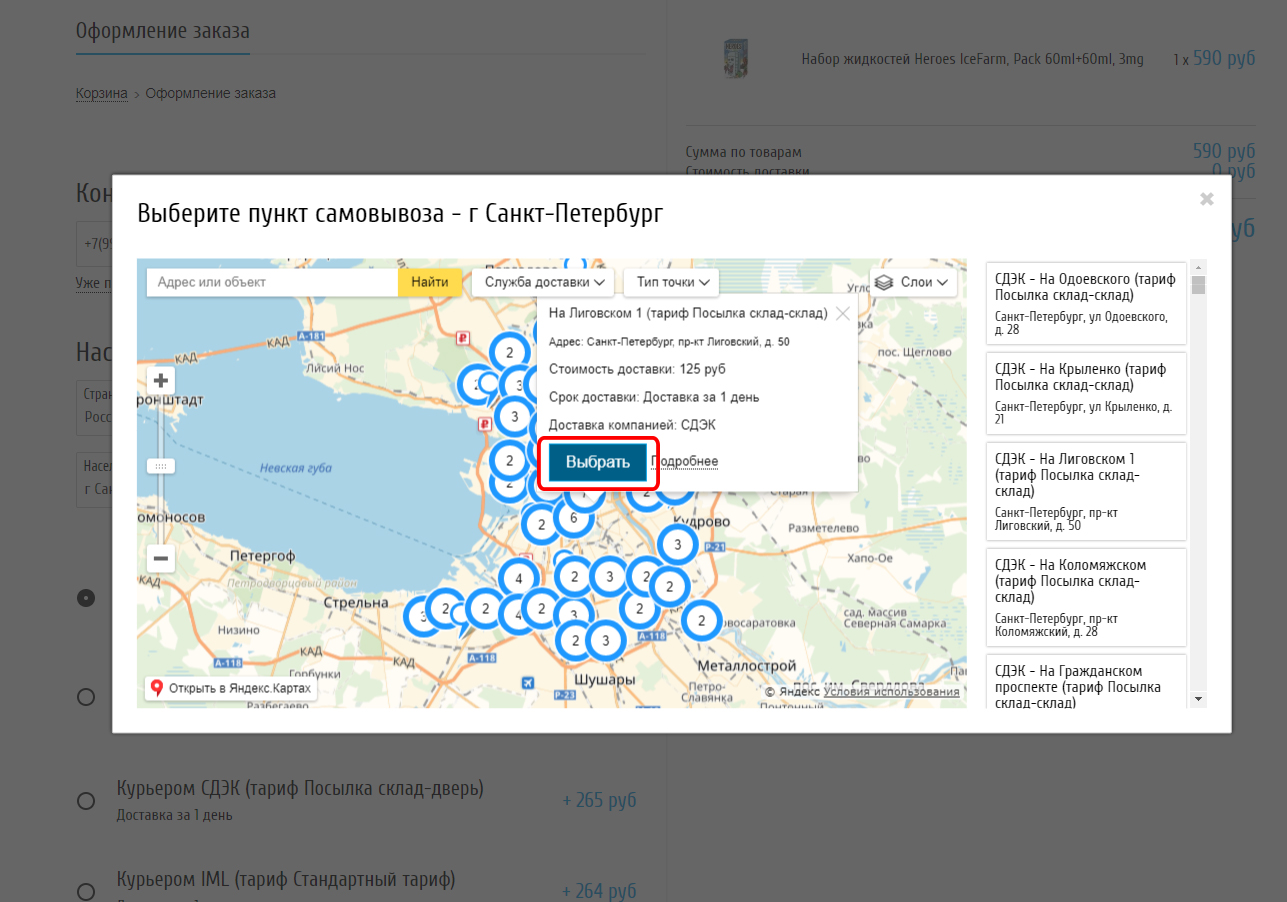The width and height of the screenshot is (1287, 902).
Task: Click the Хапо-Ое map label
Action: pos(868,558)
